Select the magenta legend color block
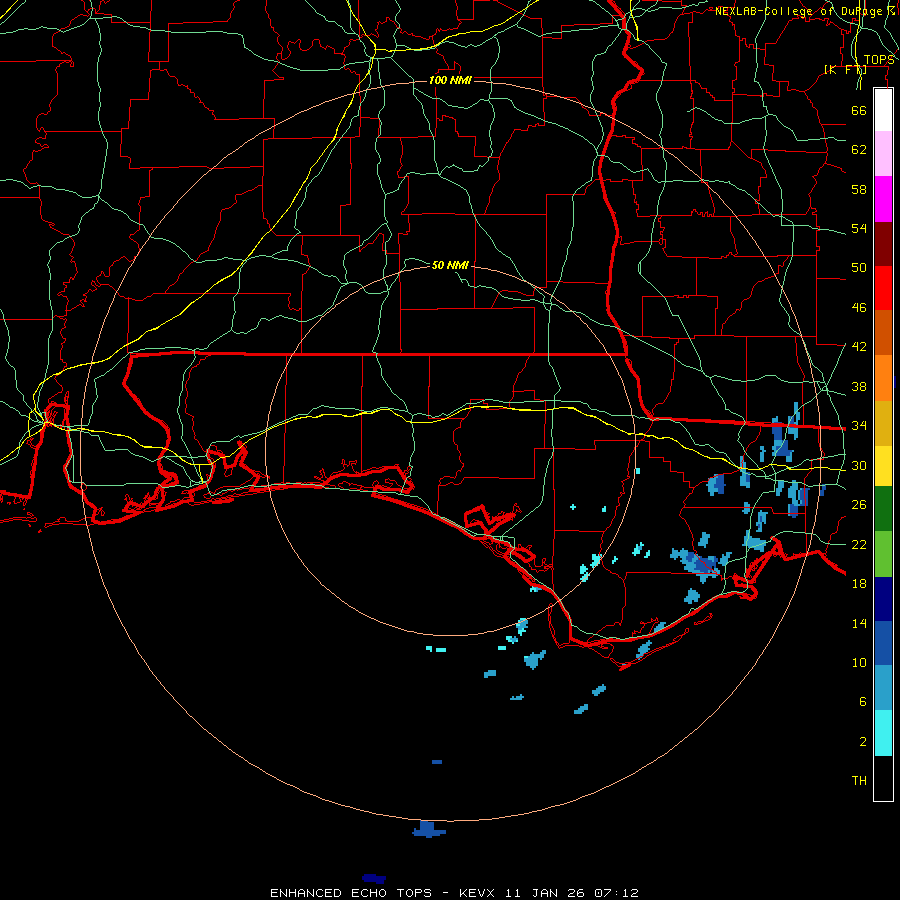 [883, 199]
